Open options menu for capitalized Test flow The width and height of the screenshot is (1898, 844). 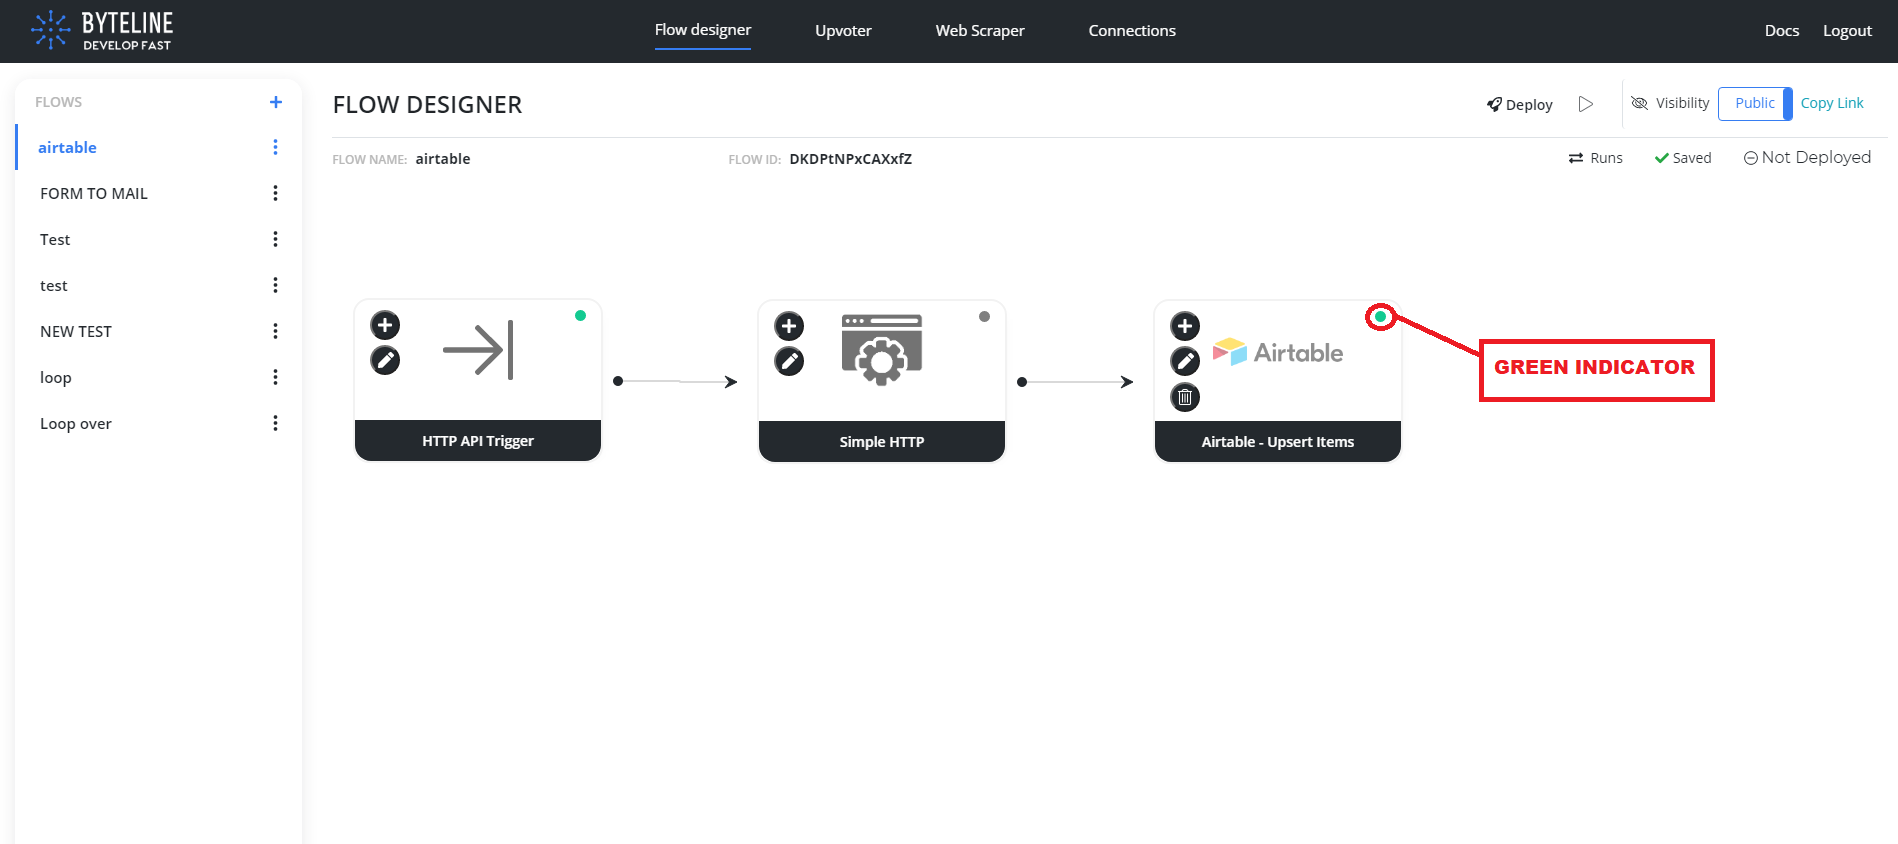(x=275, y=239)
